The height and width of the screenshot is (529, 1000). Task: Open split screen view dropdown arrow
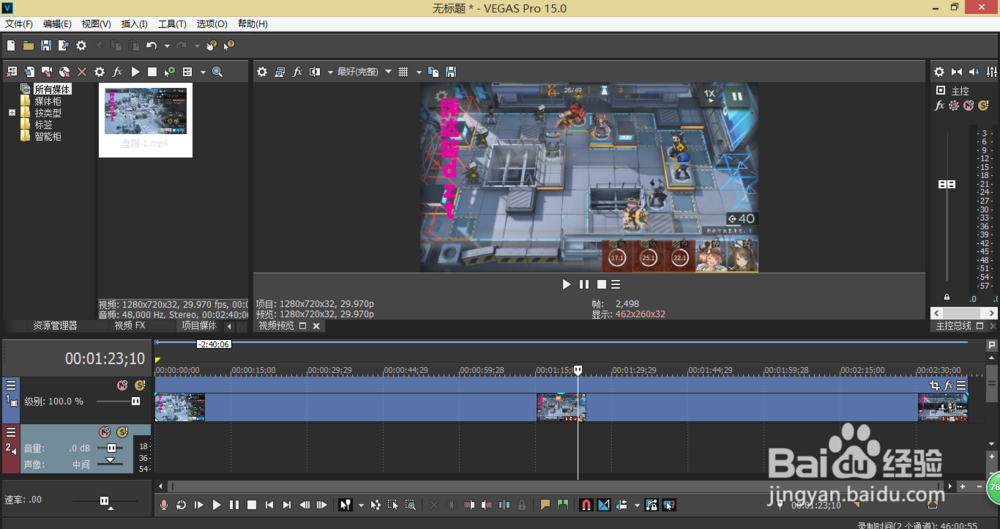click(x=330, y=72)
